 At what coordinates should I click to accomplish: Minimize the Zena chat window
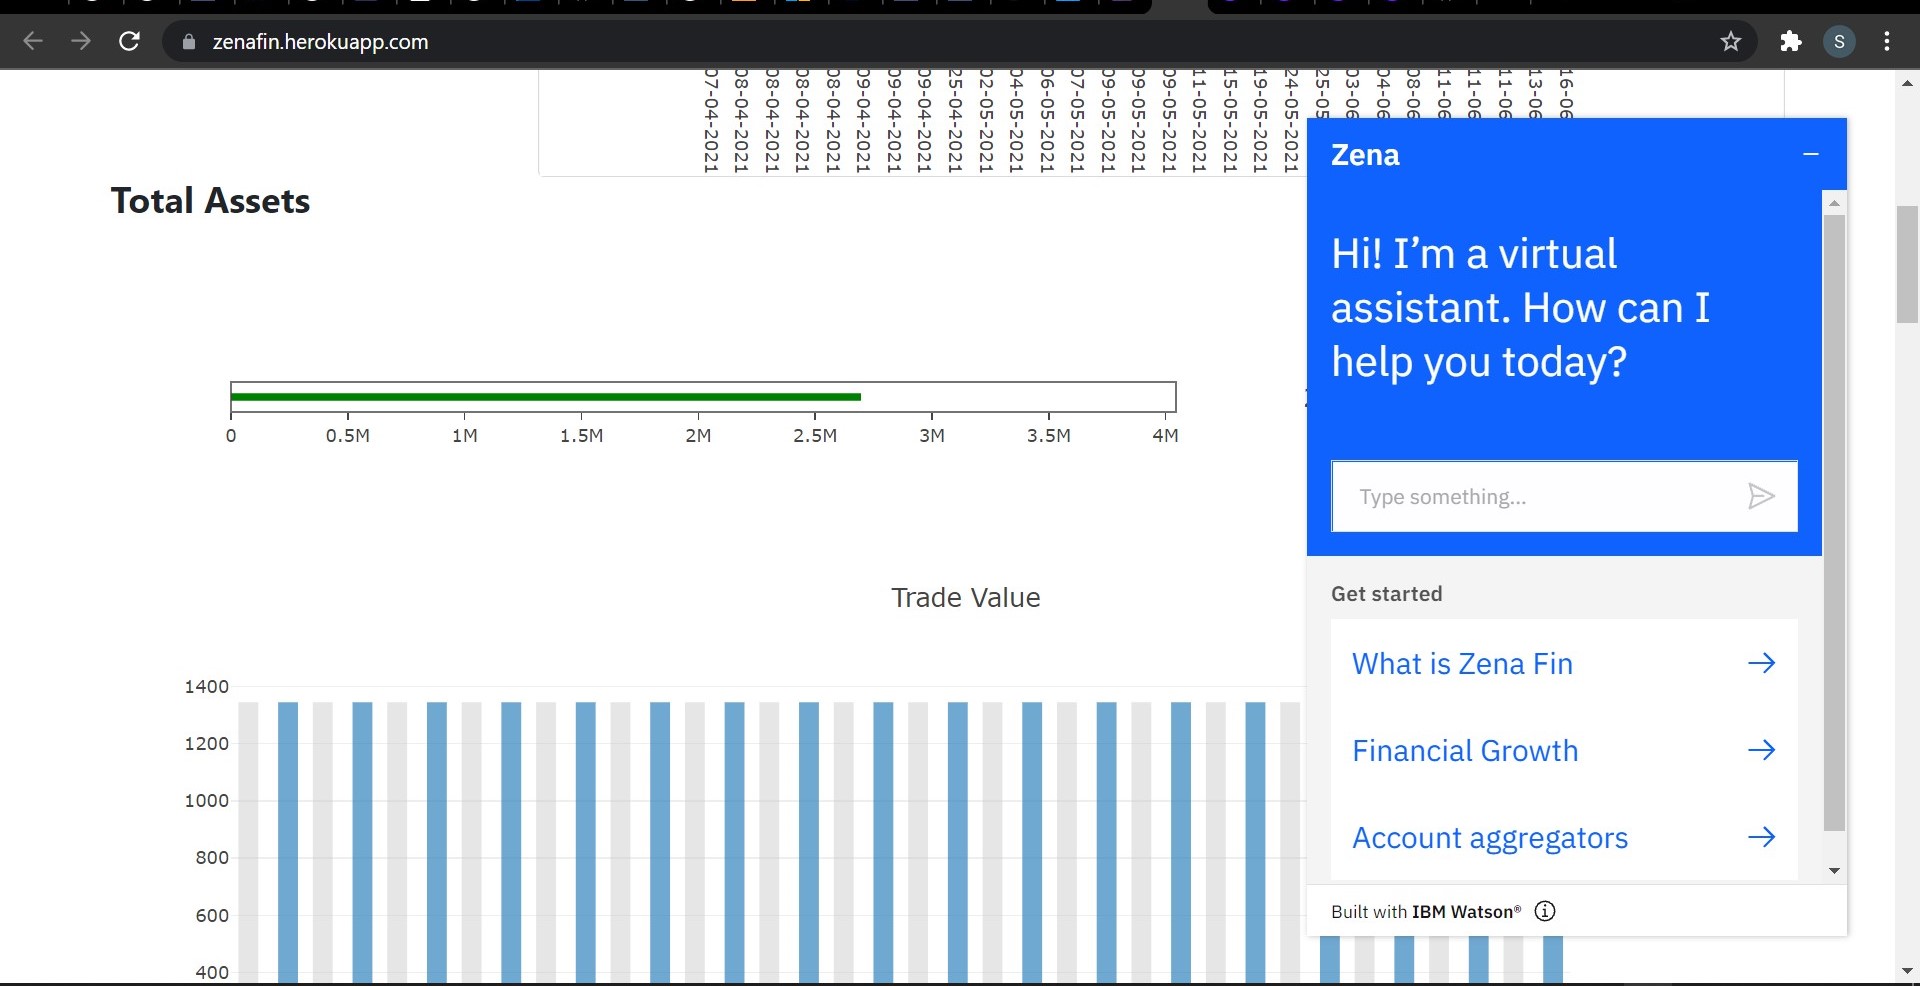(x=1811, y=154)
